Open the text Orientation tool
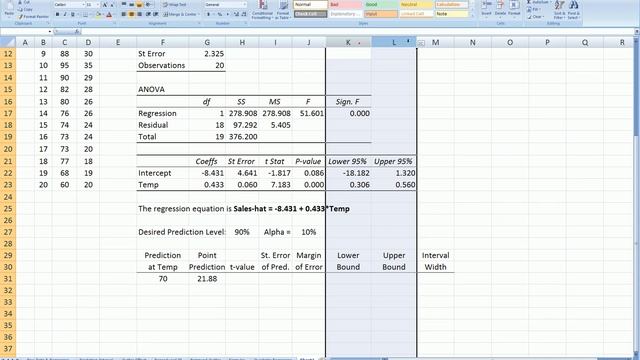The width and height of the screenshot is (640, 360). tap(149, 4)
